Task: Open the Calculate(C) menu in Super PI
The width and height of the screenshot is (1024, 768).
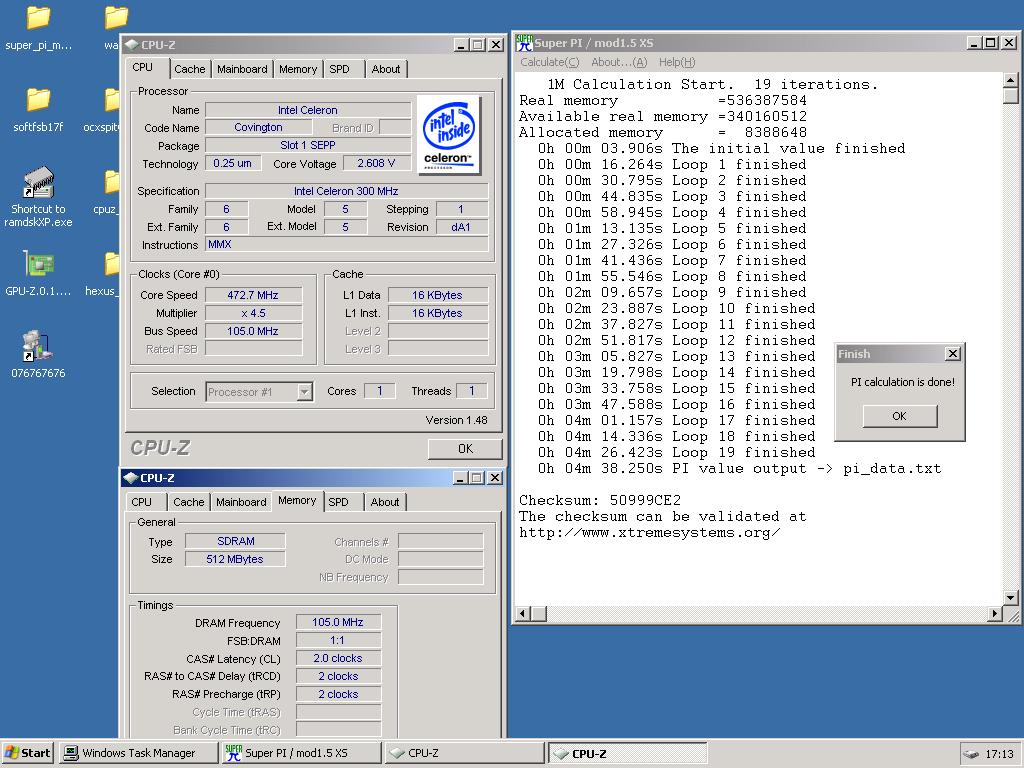Action: [x=550, y=62]
